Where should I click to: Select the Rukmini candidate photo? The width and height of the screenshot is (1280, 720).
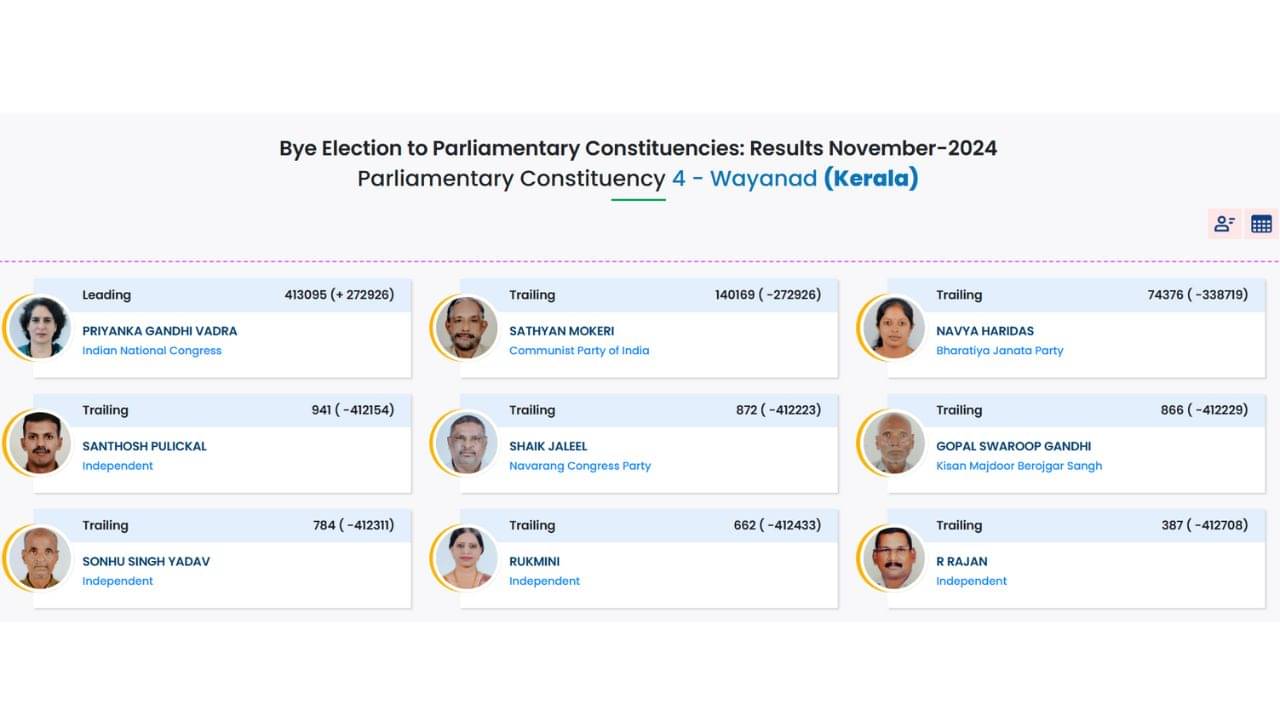(x=466, y=557)
